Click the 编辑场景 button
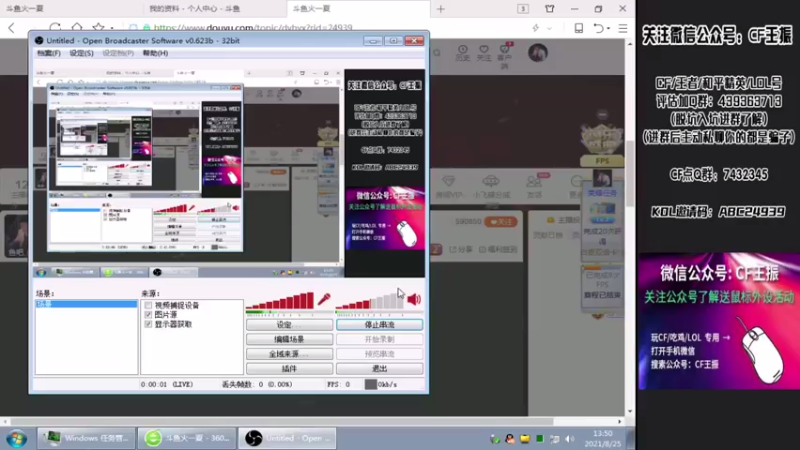800x450 pixels. [x=289, y=339]
